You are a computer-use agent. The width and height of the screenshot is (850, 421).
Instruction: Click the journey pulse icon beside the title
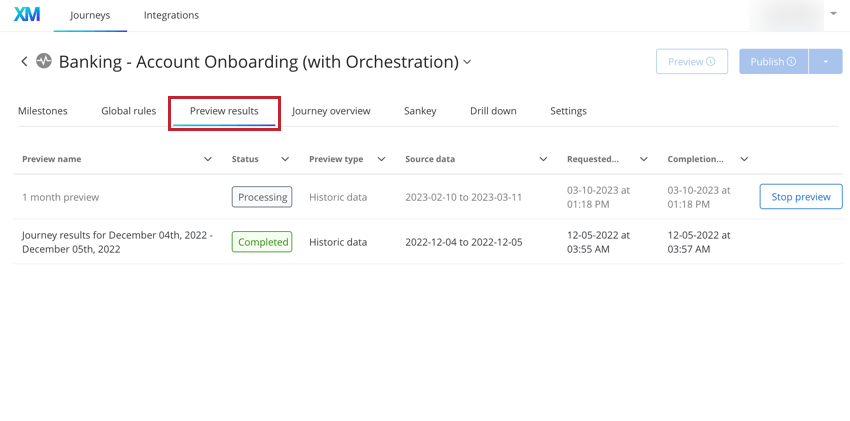point(44,61)
